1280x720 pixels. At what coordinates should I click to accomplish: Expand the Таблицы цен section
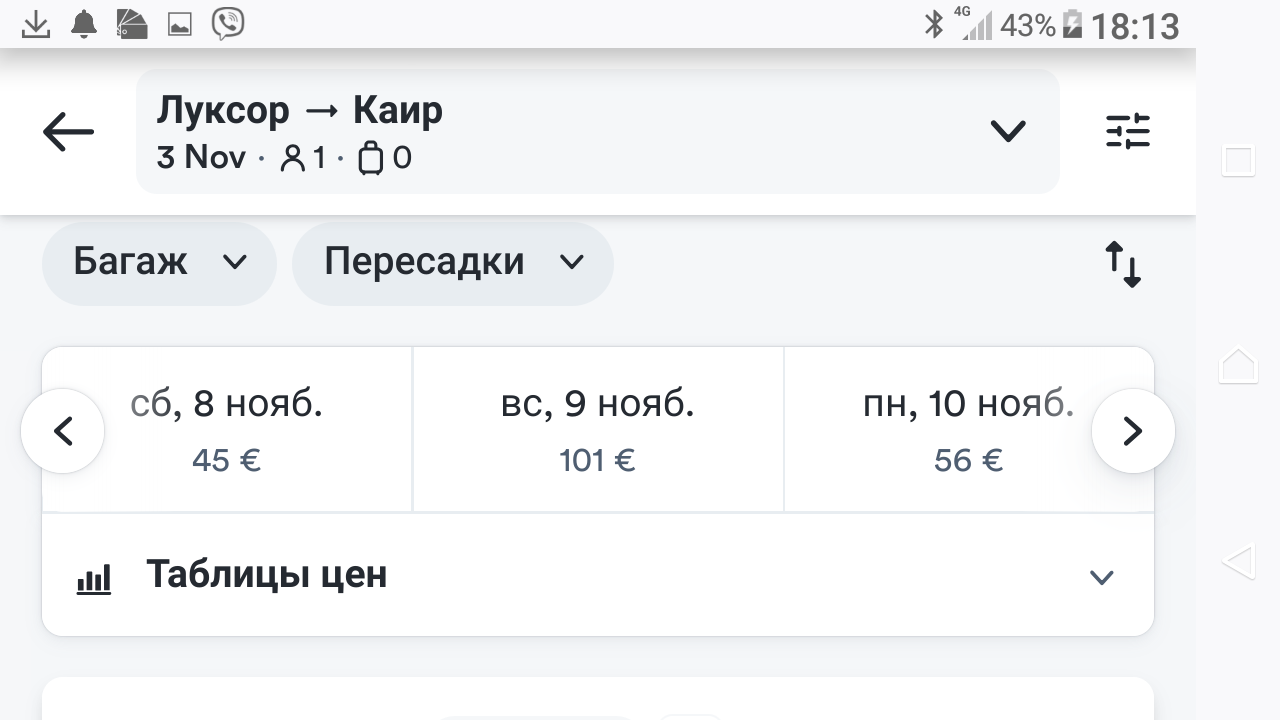[1101, 577]
